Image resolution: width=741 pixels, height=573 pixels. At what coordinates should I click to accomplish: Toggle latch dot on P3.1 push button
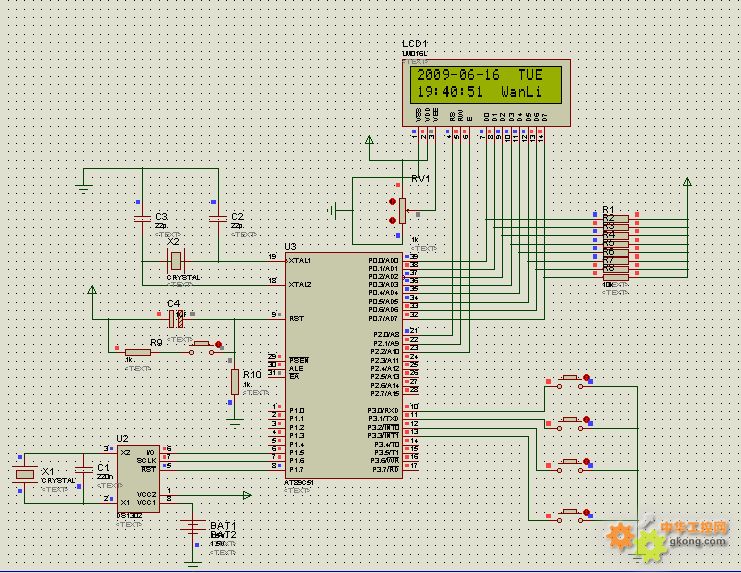(x=586, y=419)
